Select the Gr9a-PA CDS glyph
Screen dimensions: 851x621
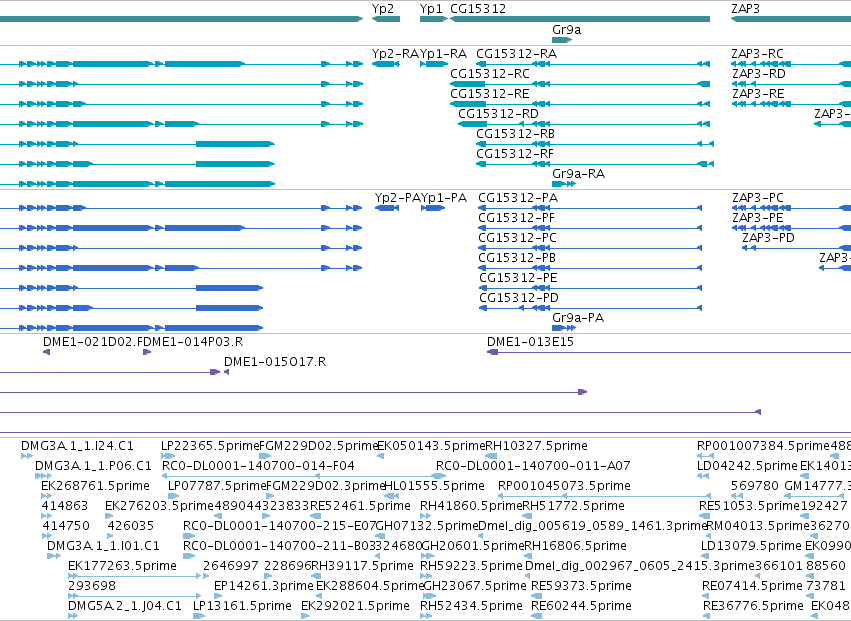pos(564,328)
